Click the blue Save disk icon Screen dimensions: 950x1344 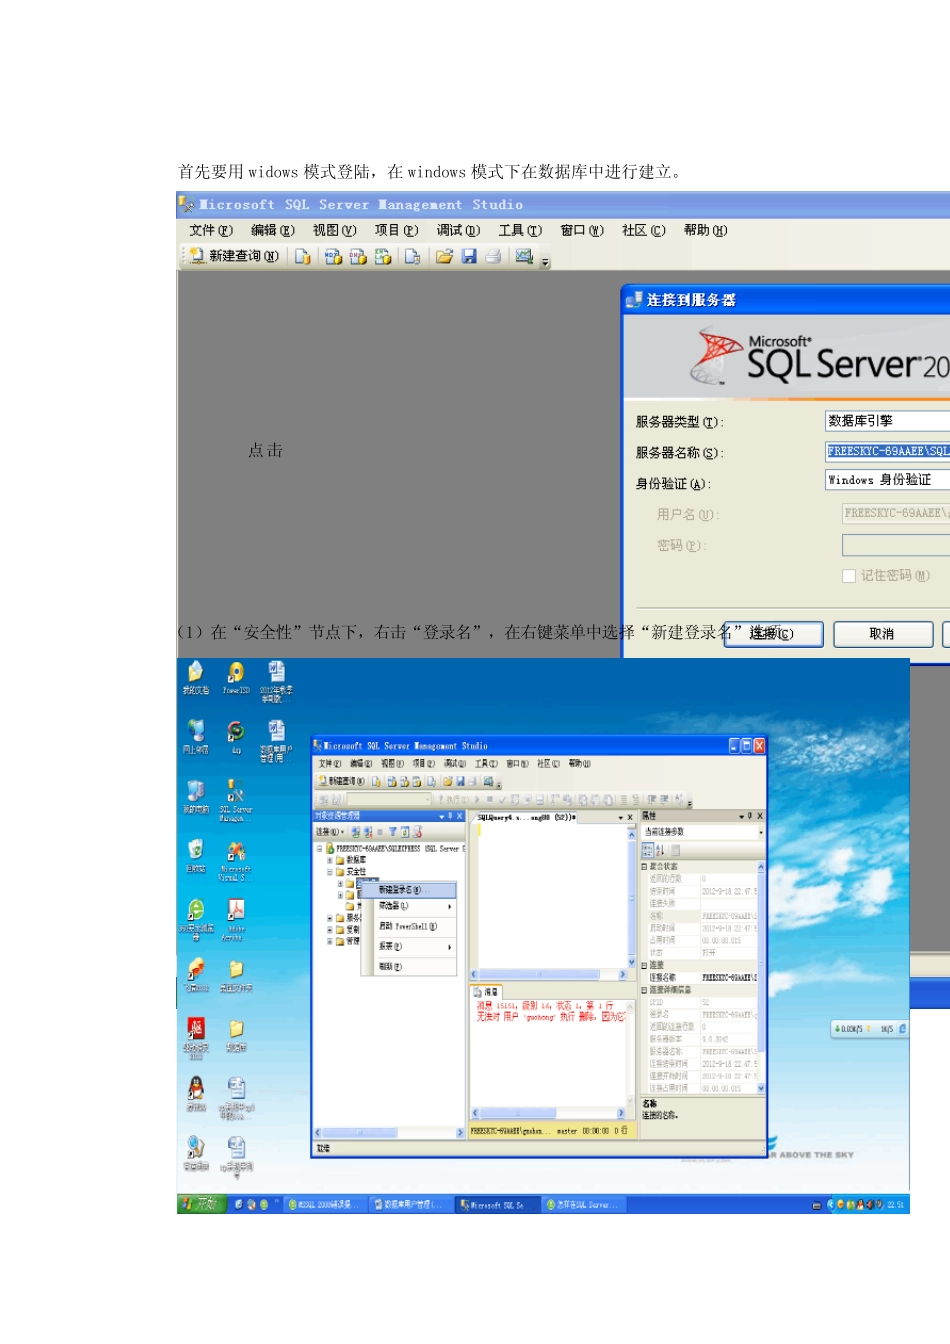point(469,257)
